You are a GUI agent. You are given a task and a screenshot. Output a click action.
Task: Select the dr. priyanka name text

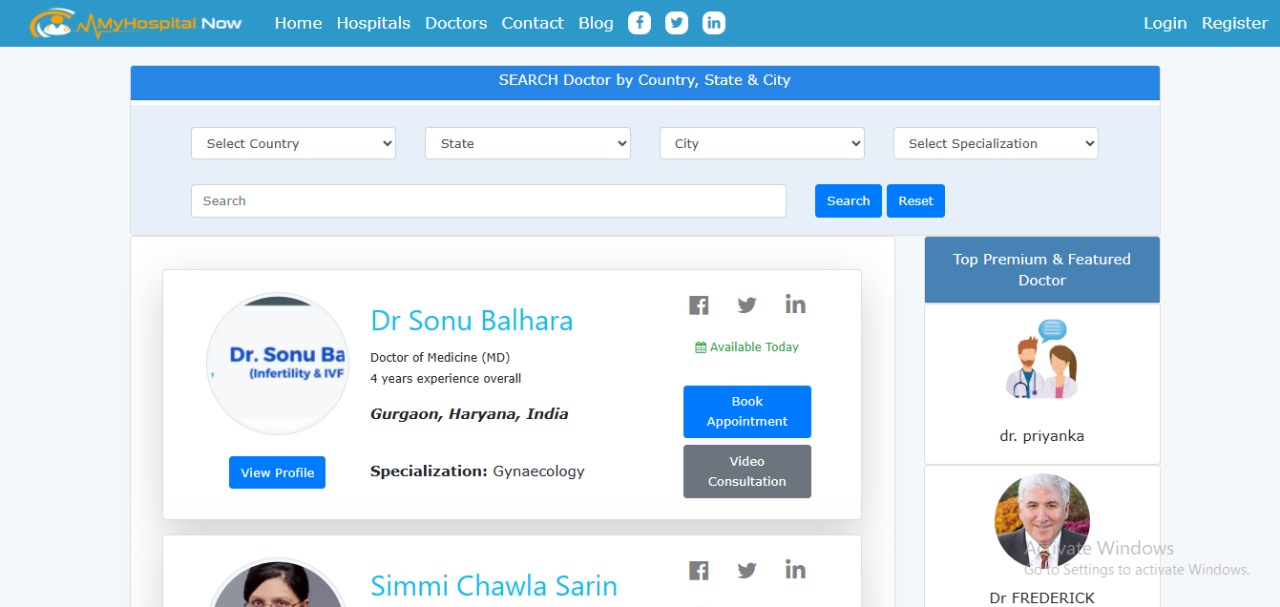coord(1042,436)
